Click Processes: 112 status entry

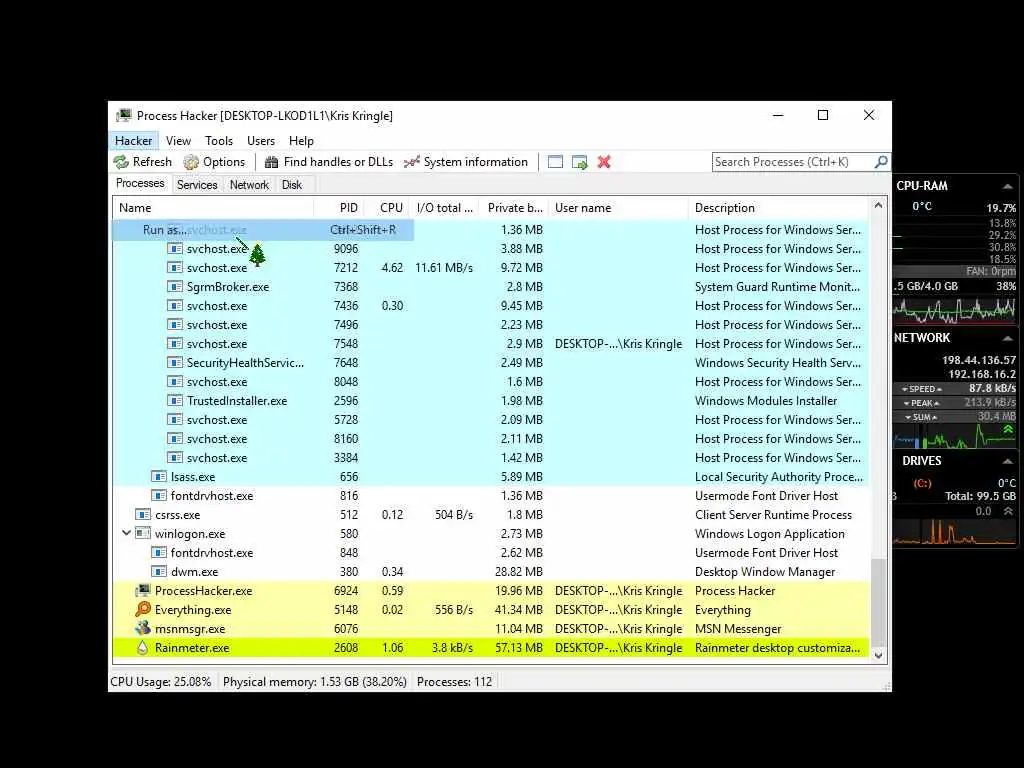coord(455,682)
